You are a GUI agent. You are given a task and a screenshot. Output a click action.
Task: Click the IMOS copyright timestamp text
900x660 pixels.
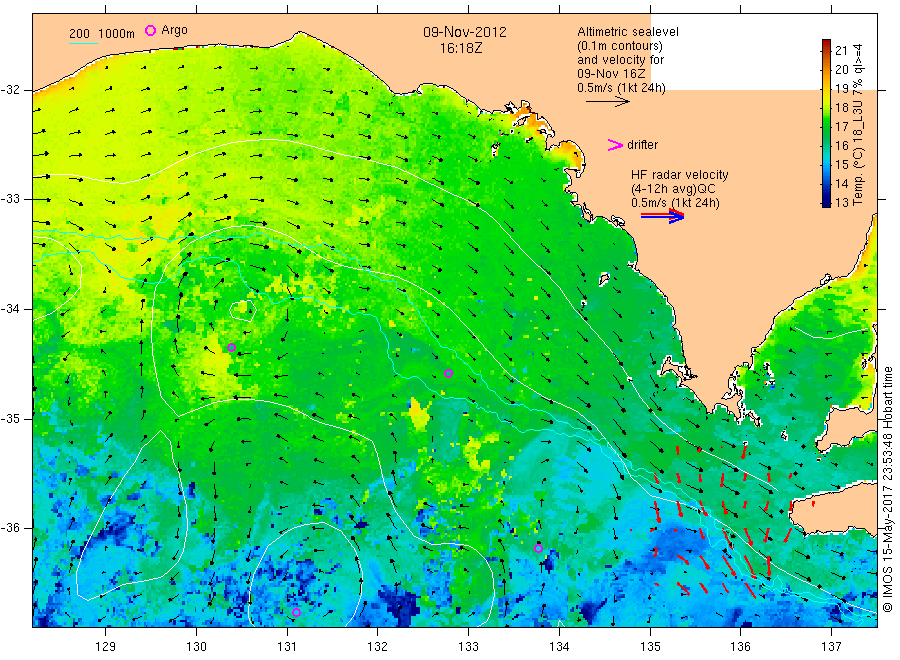888,489
